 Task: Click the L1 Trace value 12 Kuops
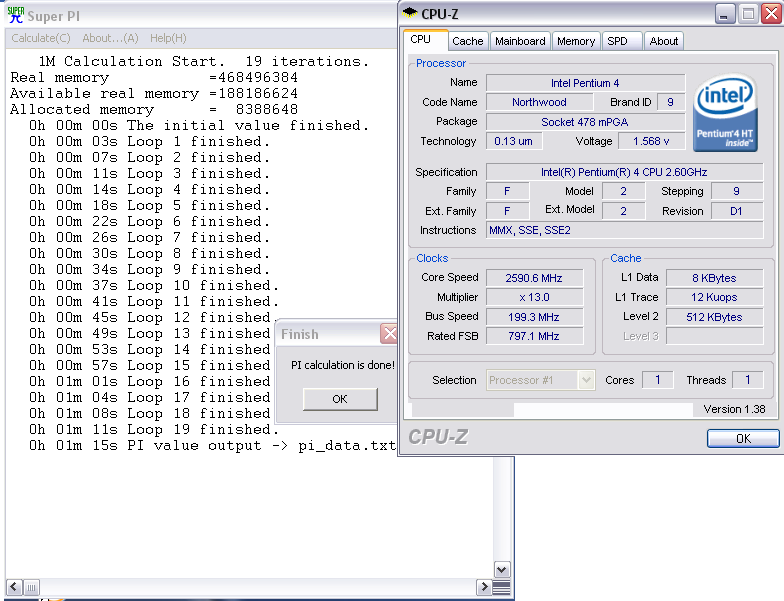point(714,297)
